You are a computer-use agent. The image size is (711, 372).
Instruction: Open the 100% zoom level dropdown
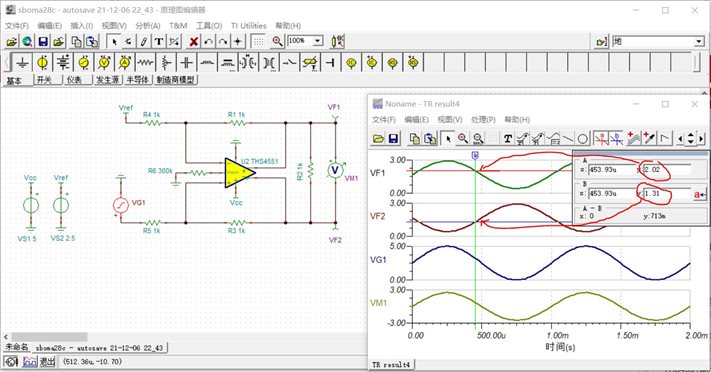(x=318, y=41)
